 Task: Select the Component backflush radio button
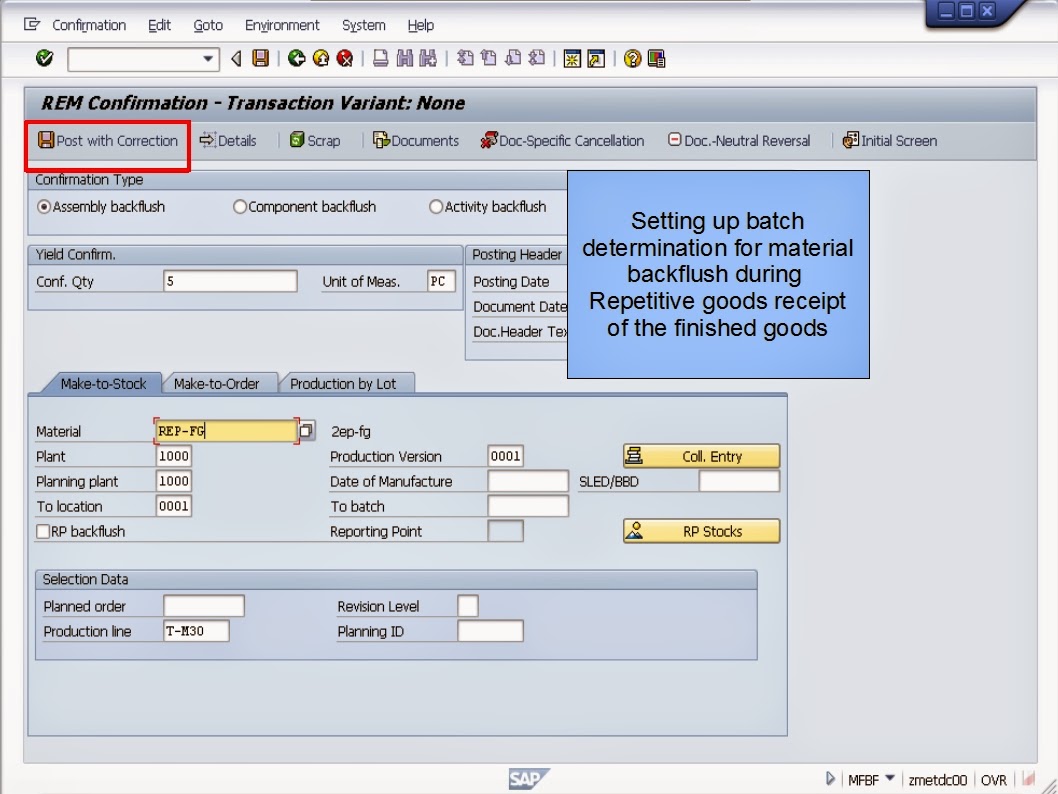[240, 207]
